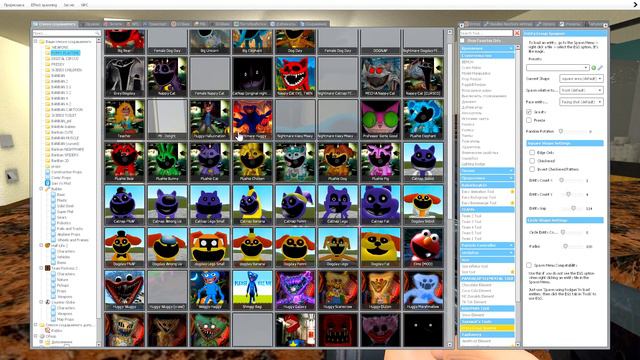Choose the Huggy Wuggy spawn icon

coord(124,290)
